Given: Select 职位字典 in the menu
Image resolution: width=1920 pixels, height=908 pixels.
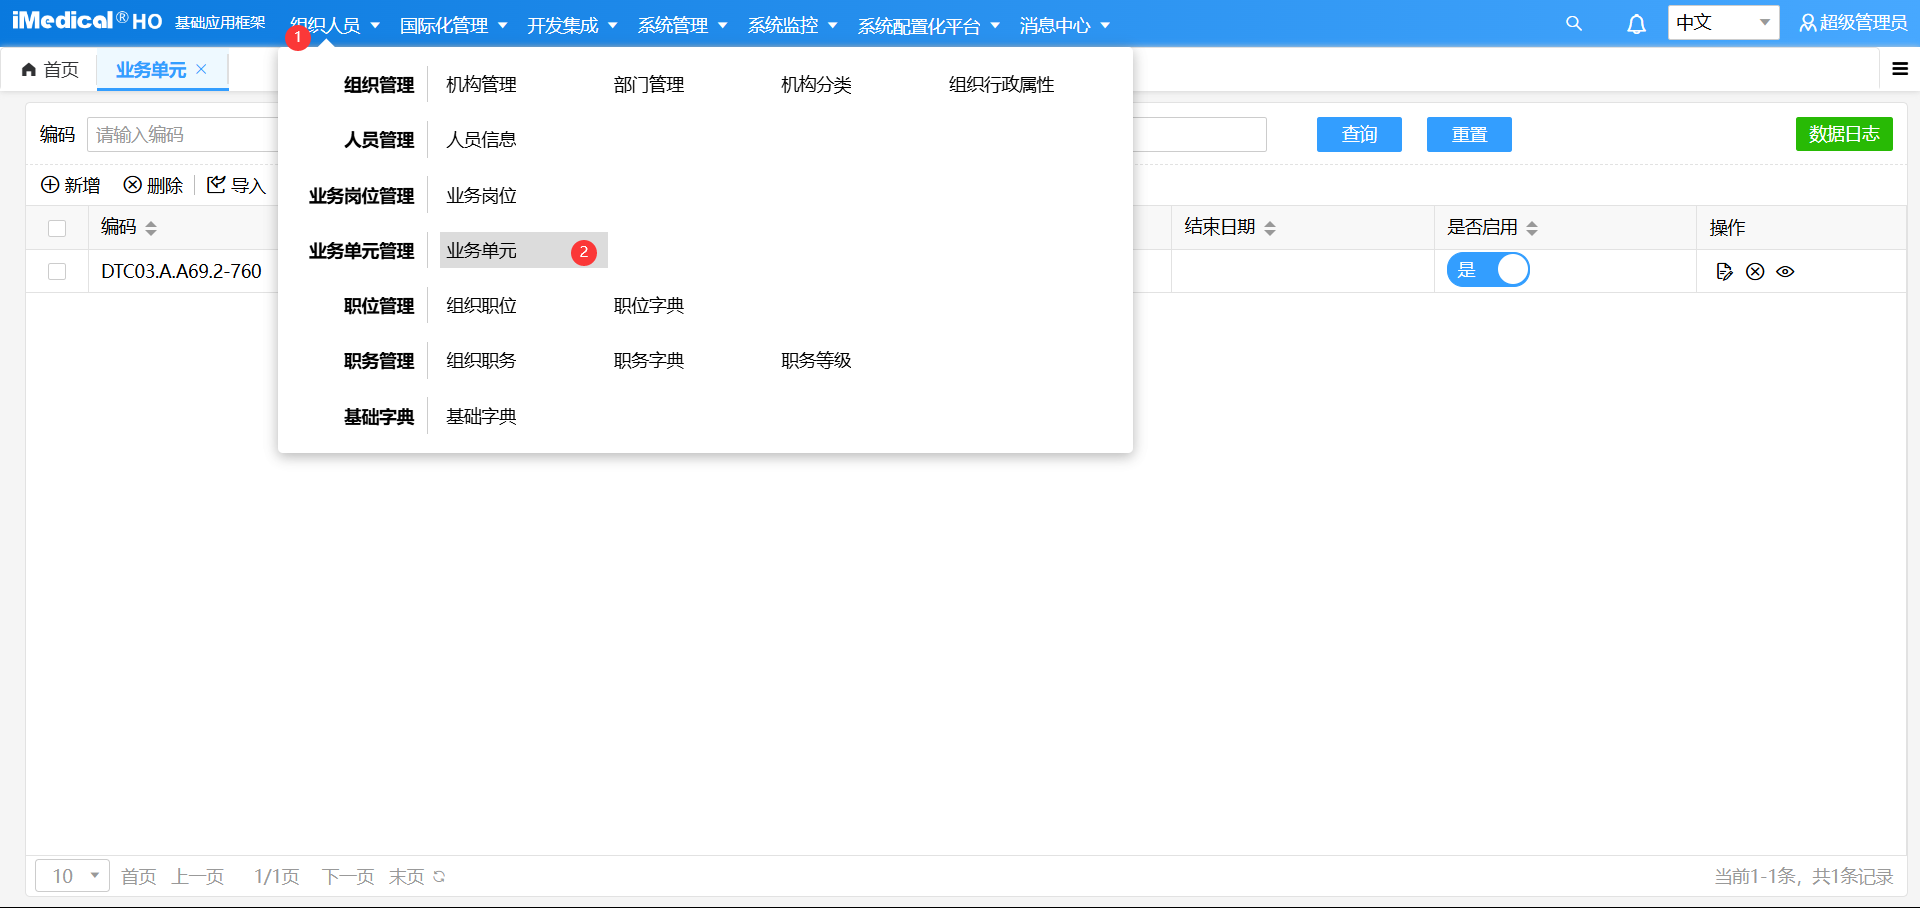Looking at the screenshot, I should [649, 306].
